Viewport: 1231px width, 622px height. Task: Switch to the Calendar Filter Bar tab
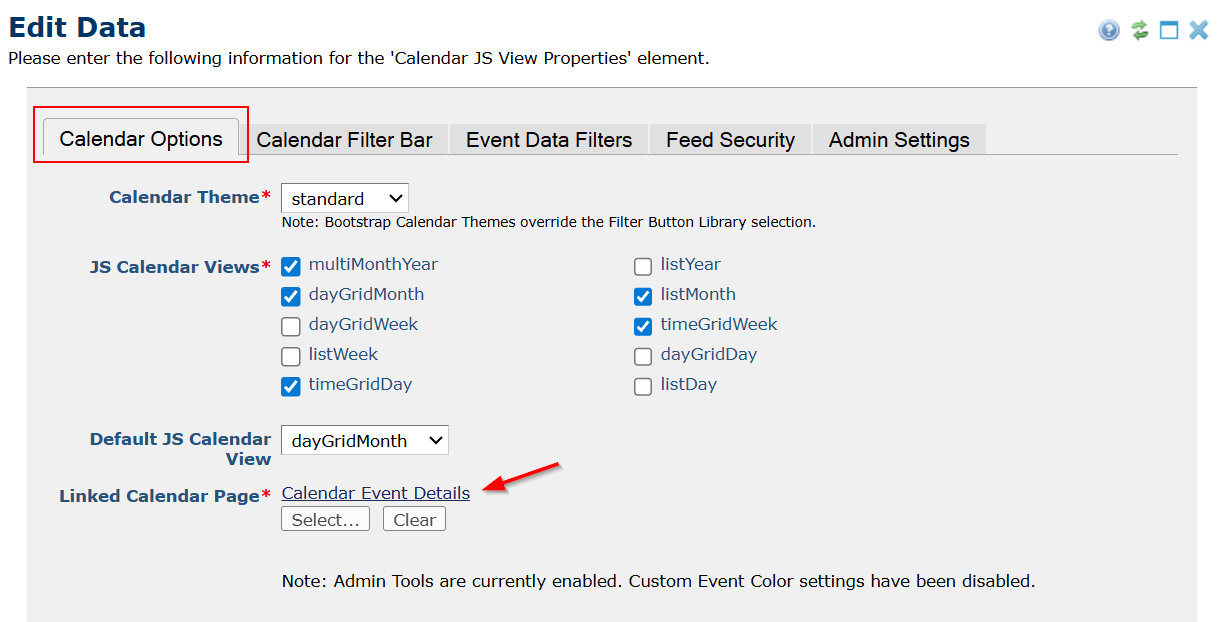pos(344,140)
